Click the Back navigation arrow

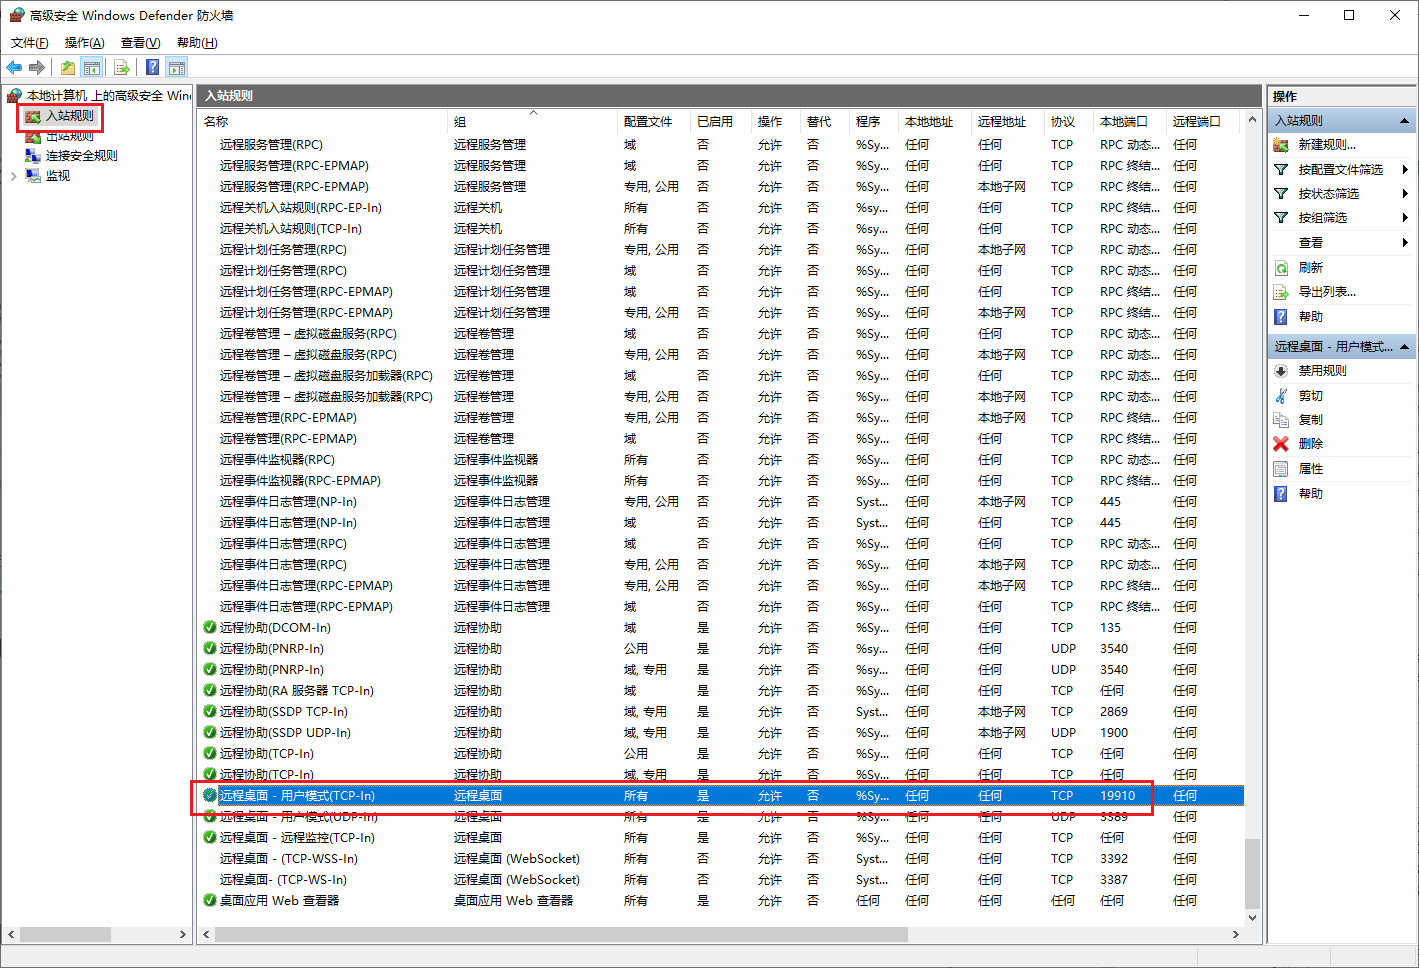click(x=13, y=67)
